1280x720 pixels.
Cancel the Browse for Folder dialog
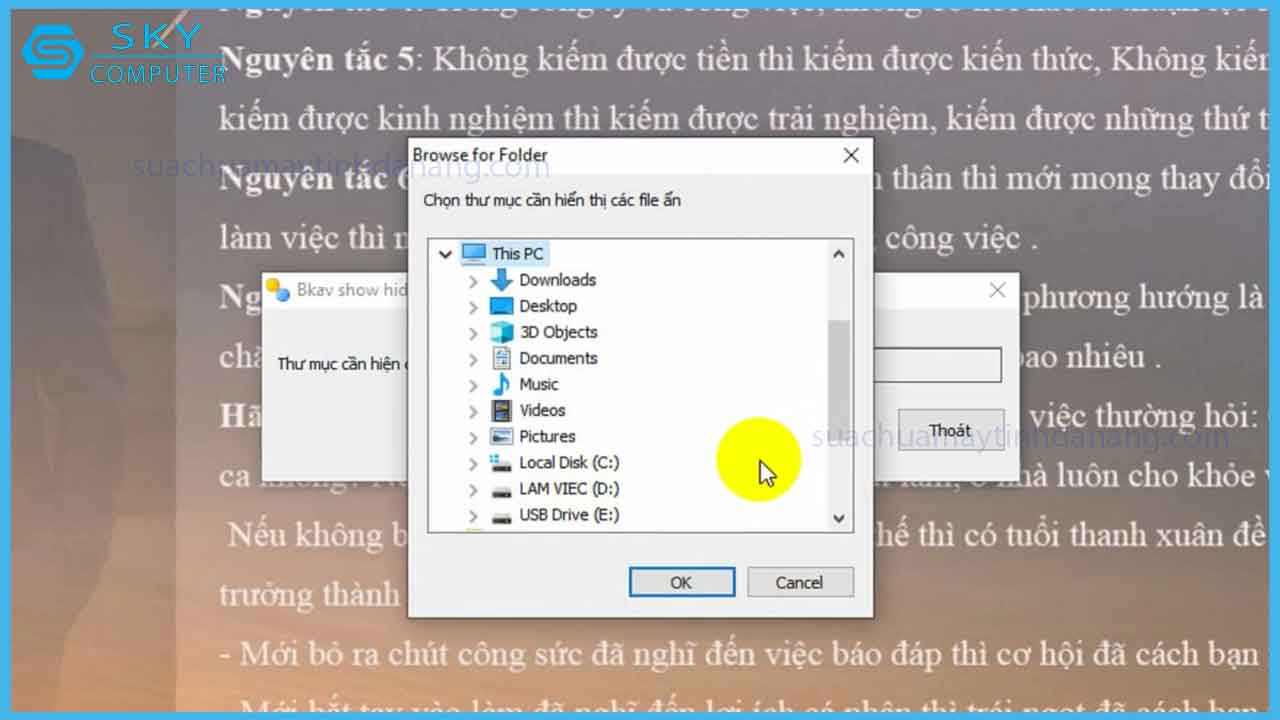point(800,582)
